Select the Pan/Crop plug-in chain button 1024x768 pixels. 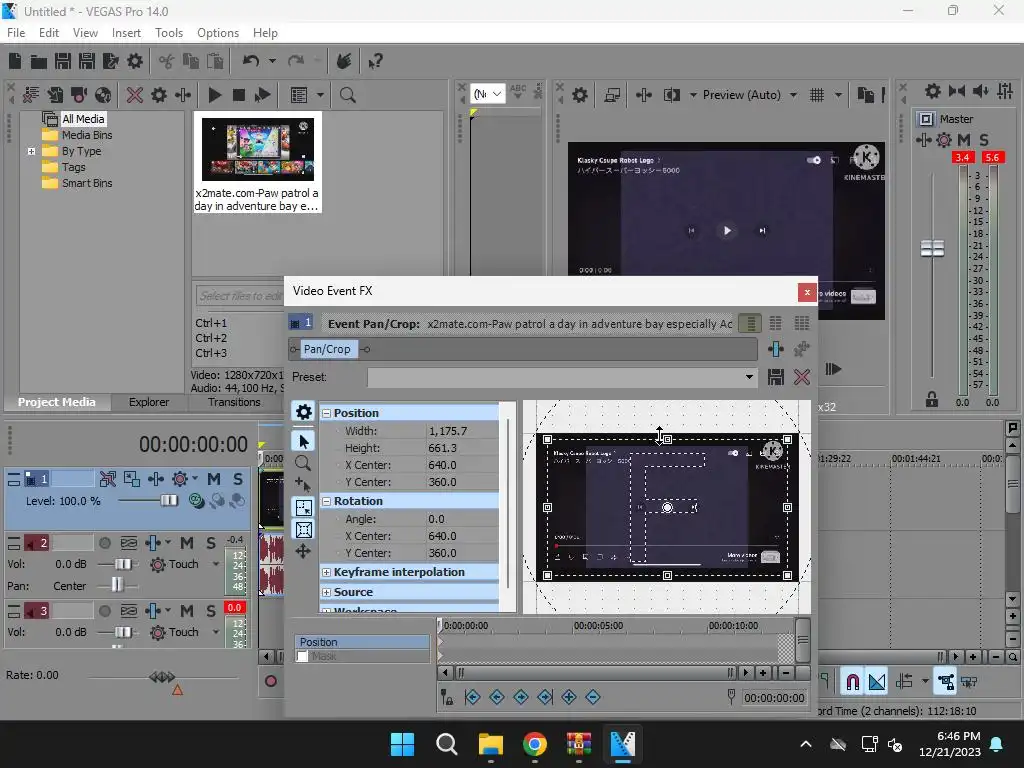[x=327, y=349]
